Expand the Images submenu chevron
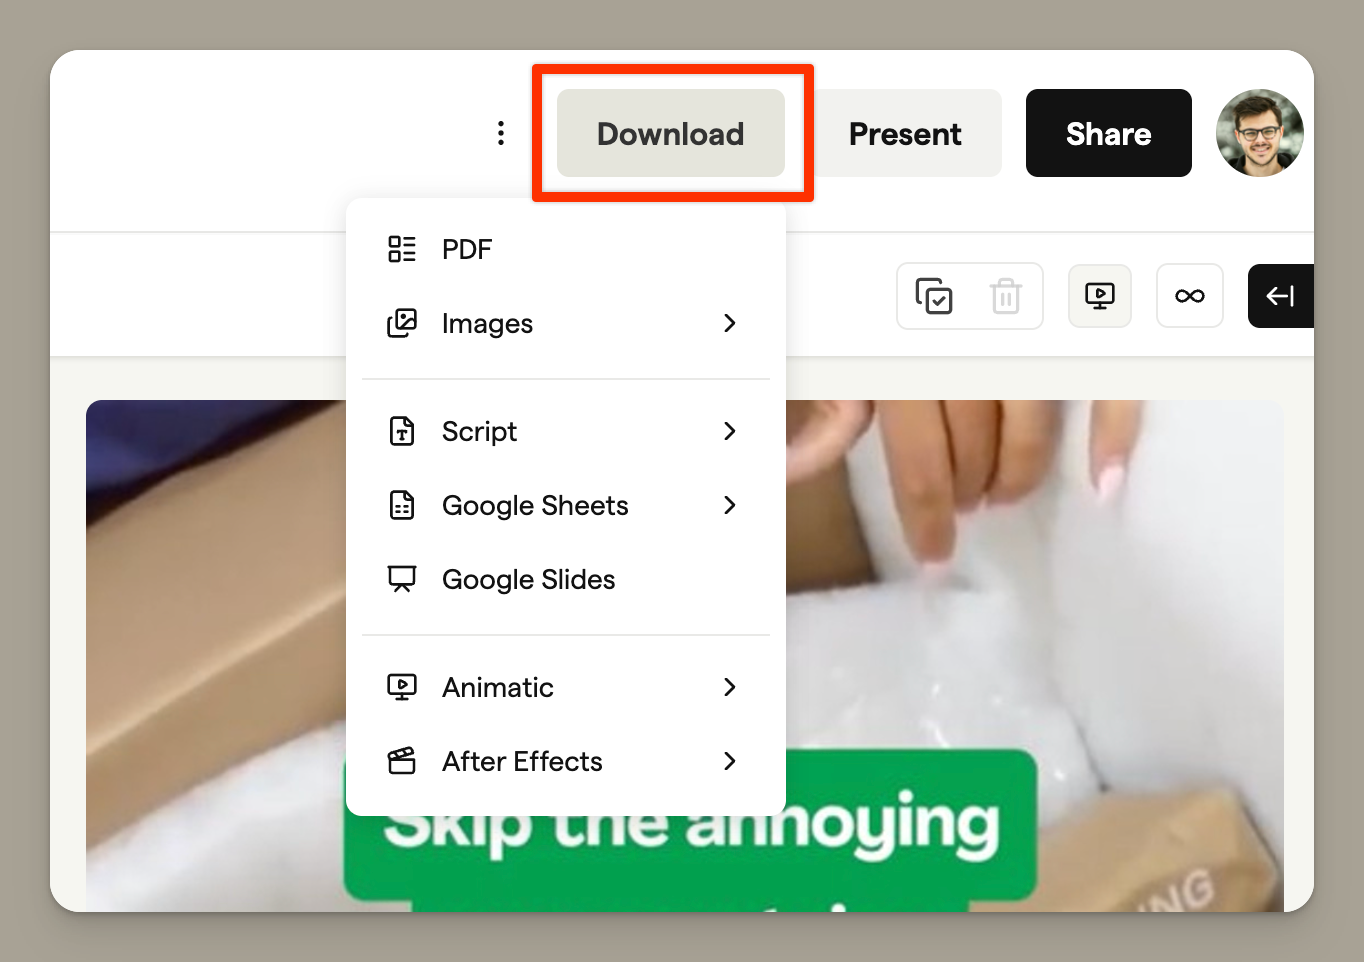This screenshot has width=1364, height=962. click(729, 323)
